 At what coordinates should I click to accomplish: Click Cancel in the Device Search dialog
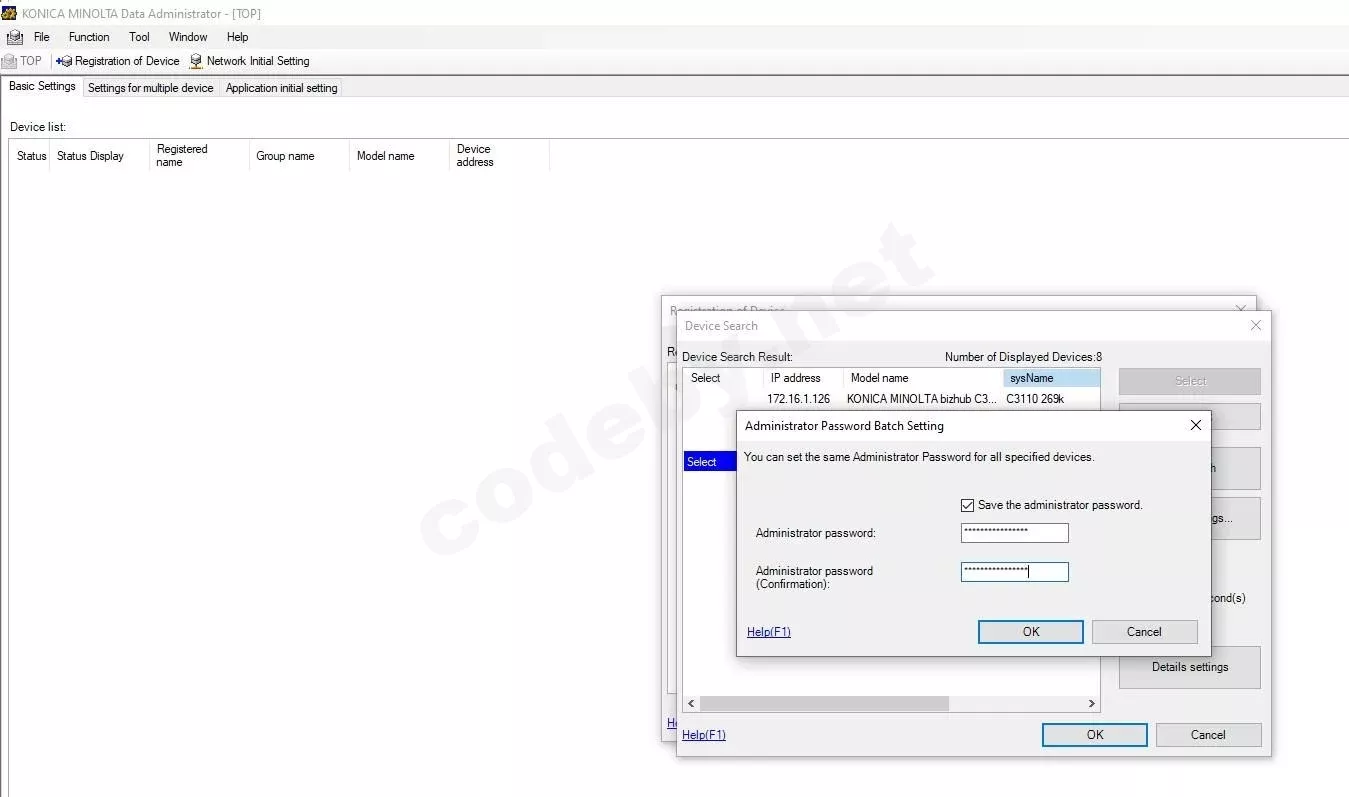coord(1208,735)
